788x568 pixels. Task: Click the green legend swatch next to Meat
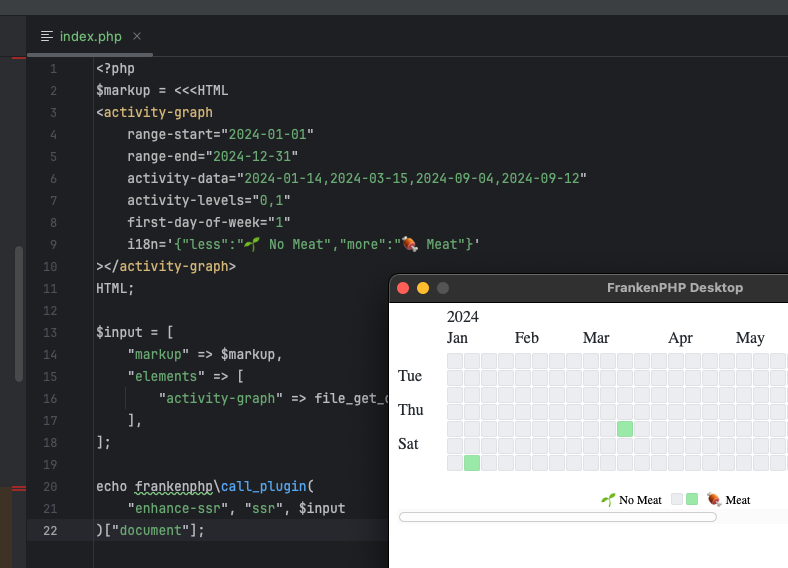point(692,499)
